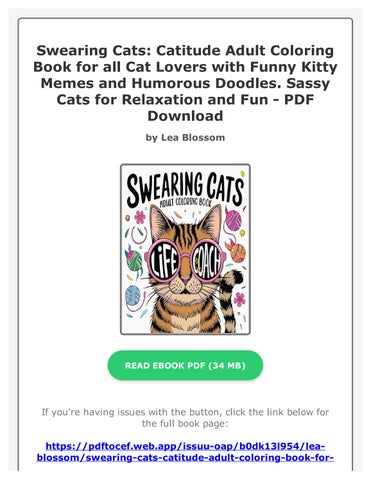
Task: Open the pdftocef.web.app full book page link
Action: (185, 452)
